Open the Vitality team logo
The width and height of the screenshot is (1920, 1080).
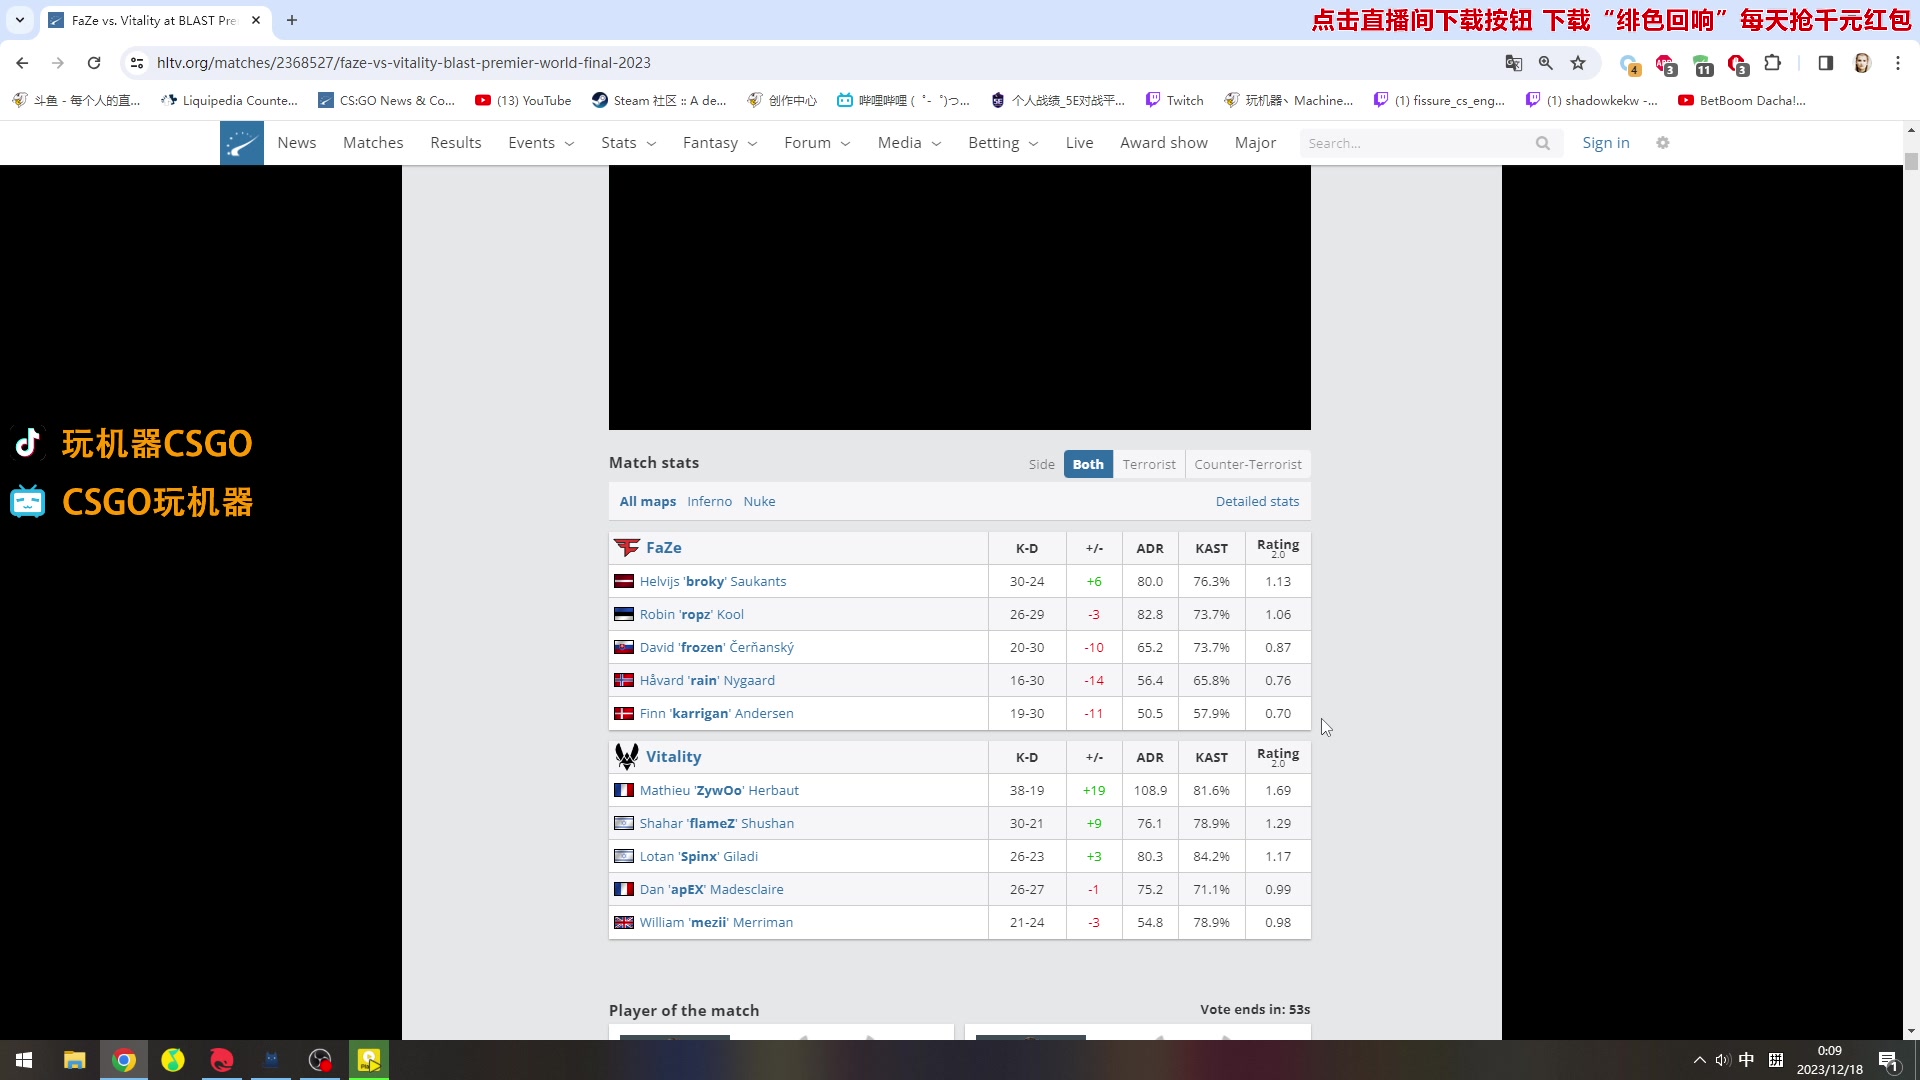pos(627,756)
